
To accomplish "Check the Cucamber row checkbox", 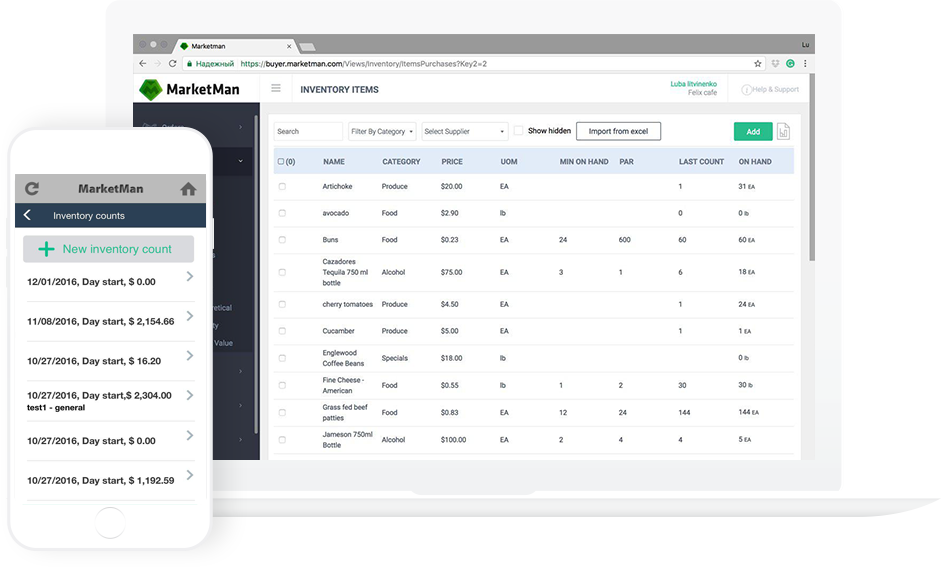I will [282, 331].
